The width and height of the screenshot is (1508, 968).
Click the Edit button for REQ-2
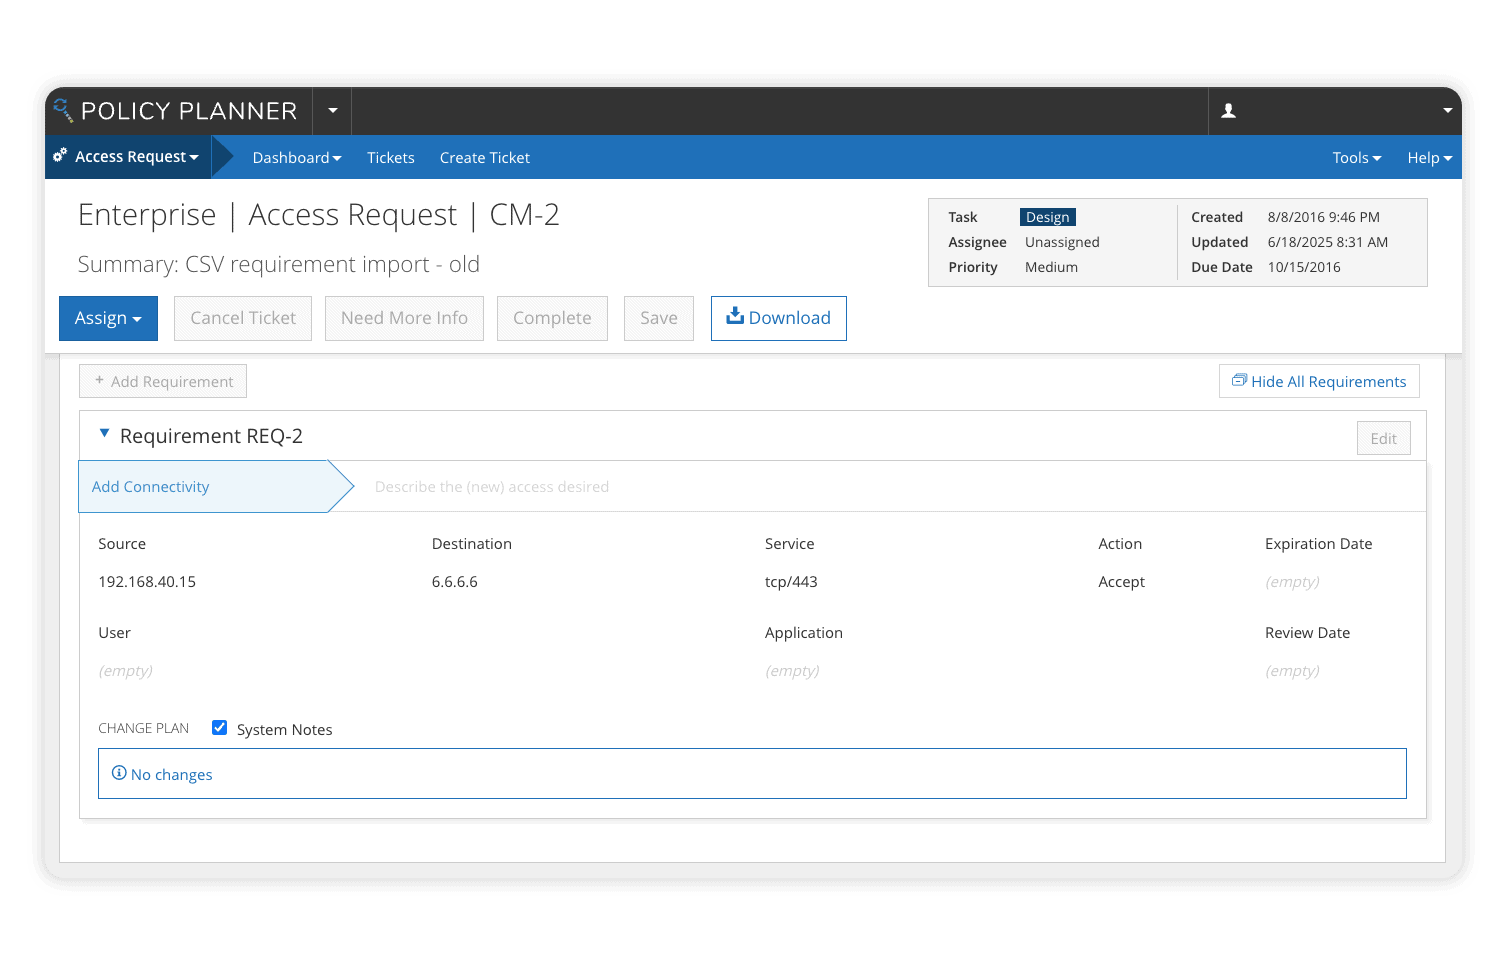coord(1383,438)
